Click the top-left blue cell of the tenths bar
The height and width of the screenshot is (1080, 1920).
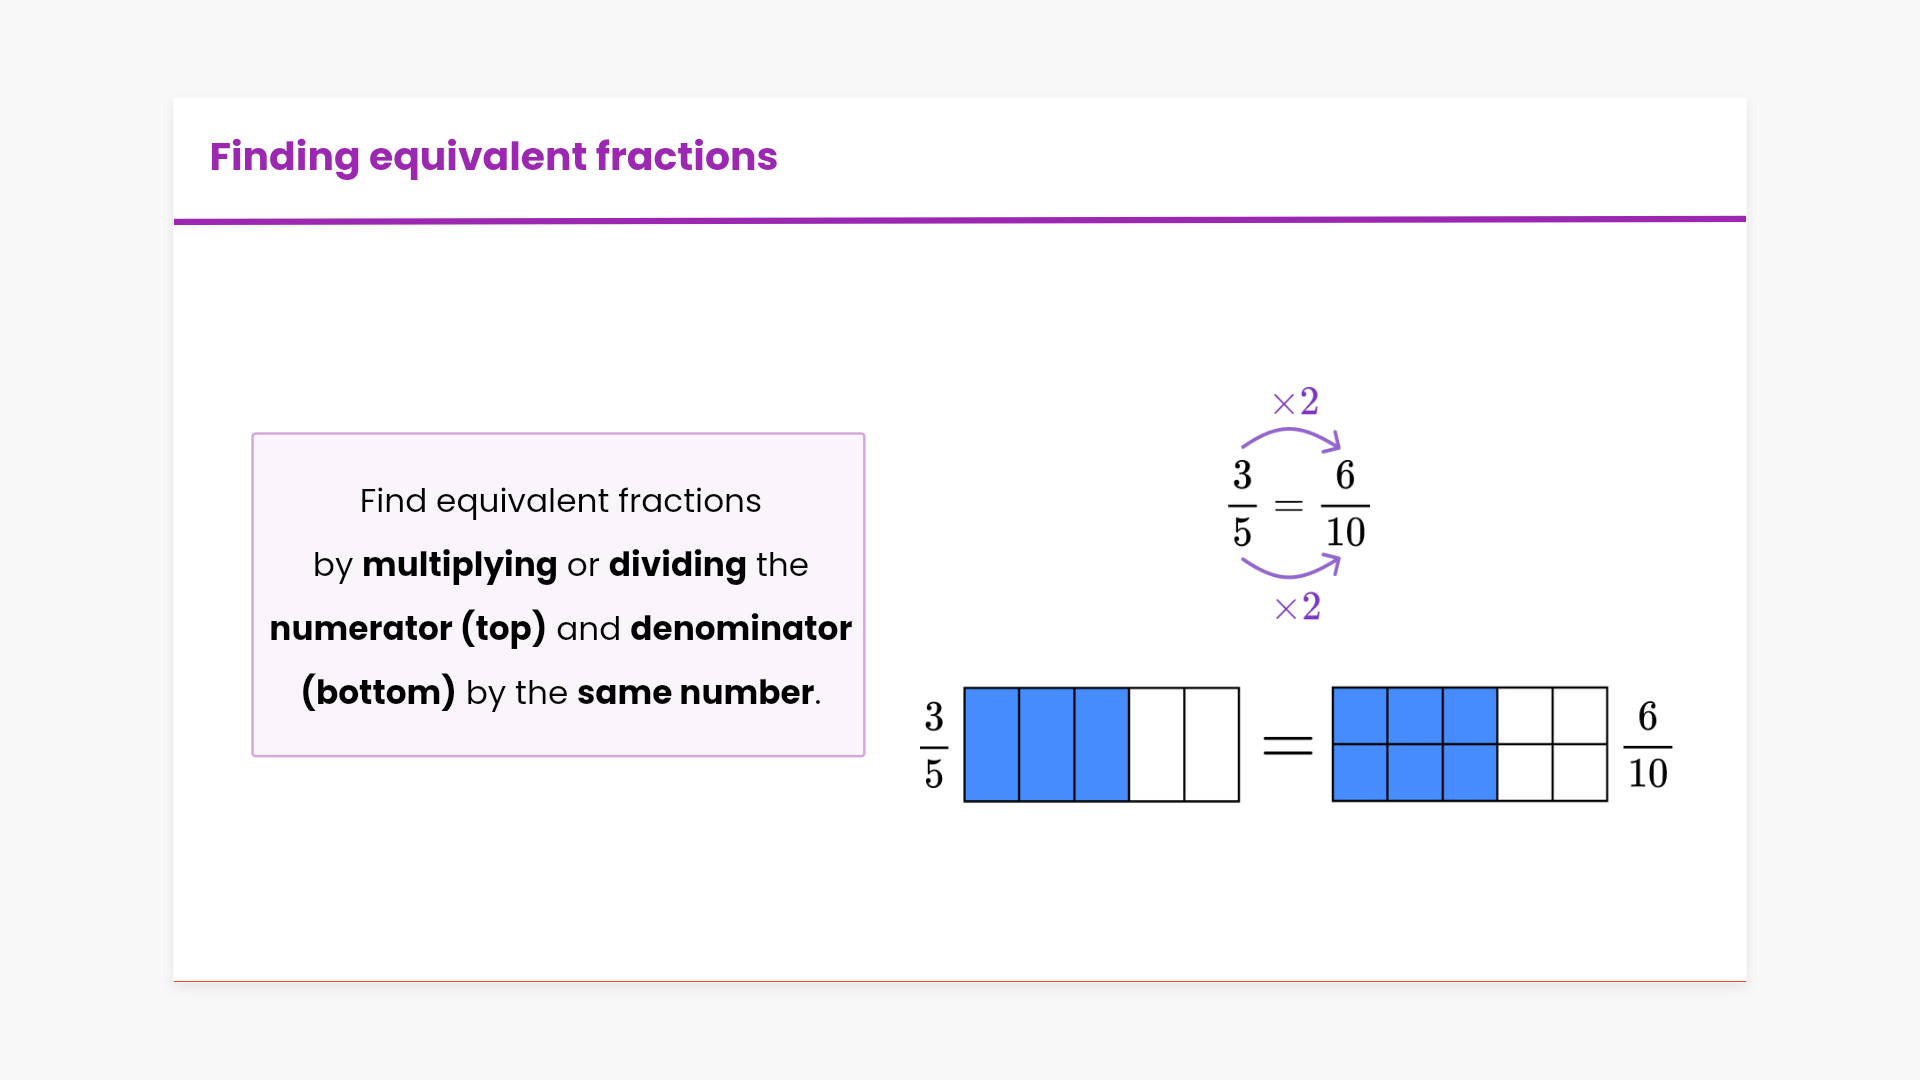click(x=1360, y=716)
